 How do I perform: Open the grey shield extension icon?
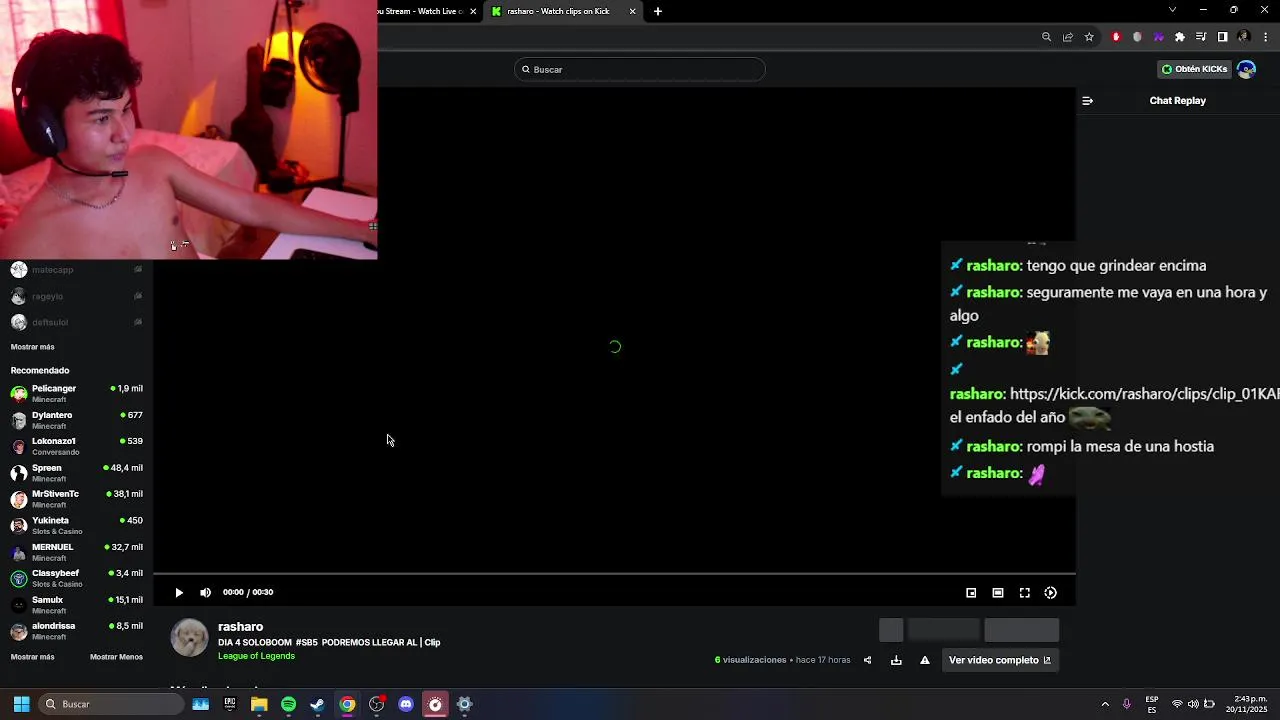1137,37
